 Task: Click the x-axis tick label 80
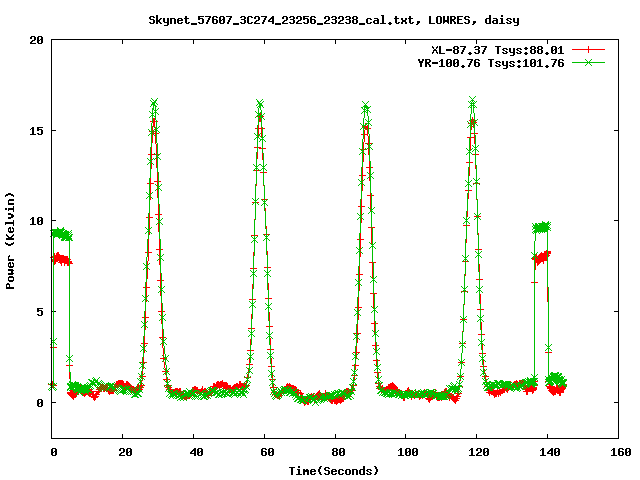[x=338, y=452]
